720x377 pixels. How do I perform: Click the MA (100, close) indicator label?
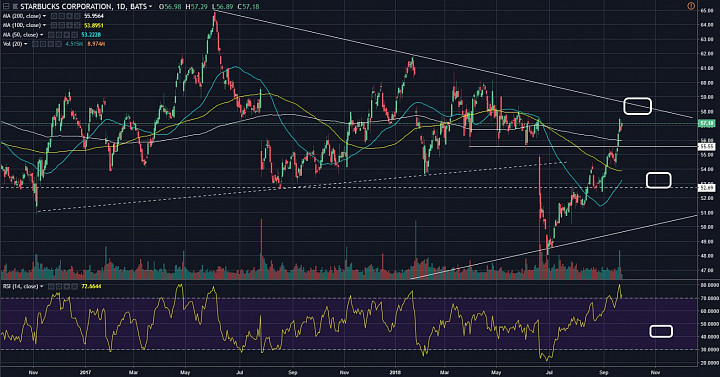22,25
